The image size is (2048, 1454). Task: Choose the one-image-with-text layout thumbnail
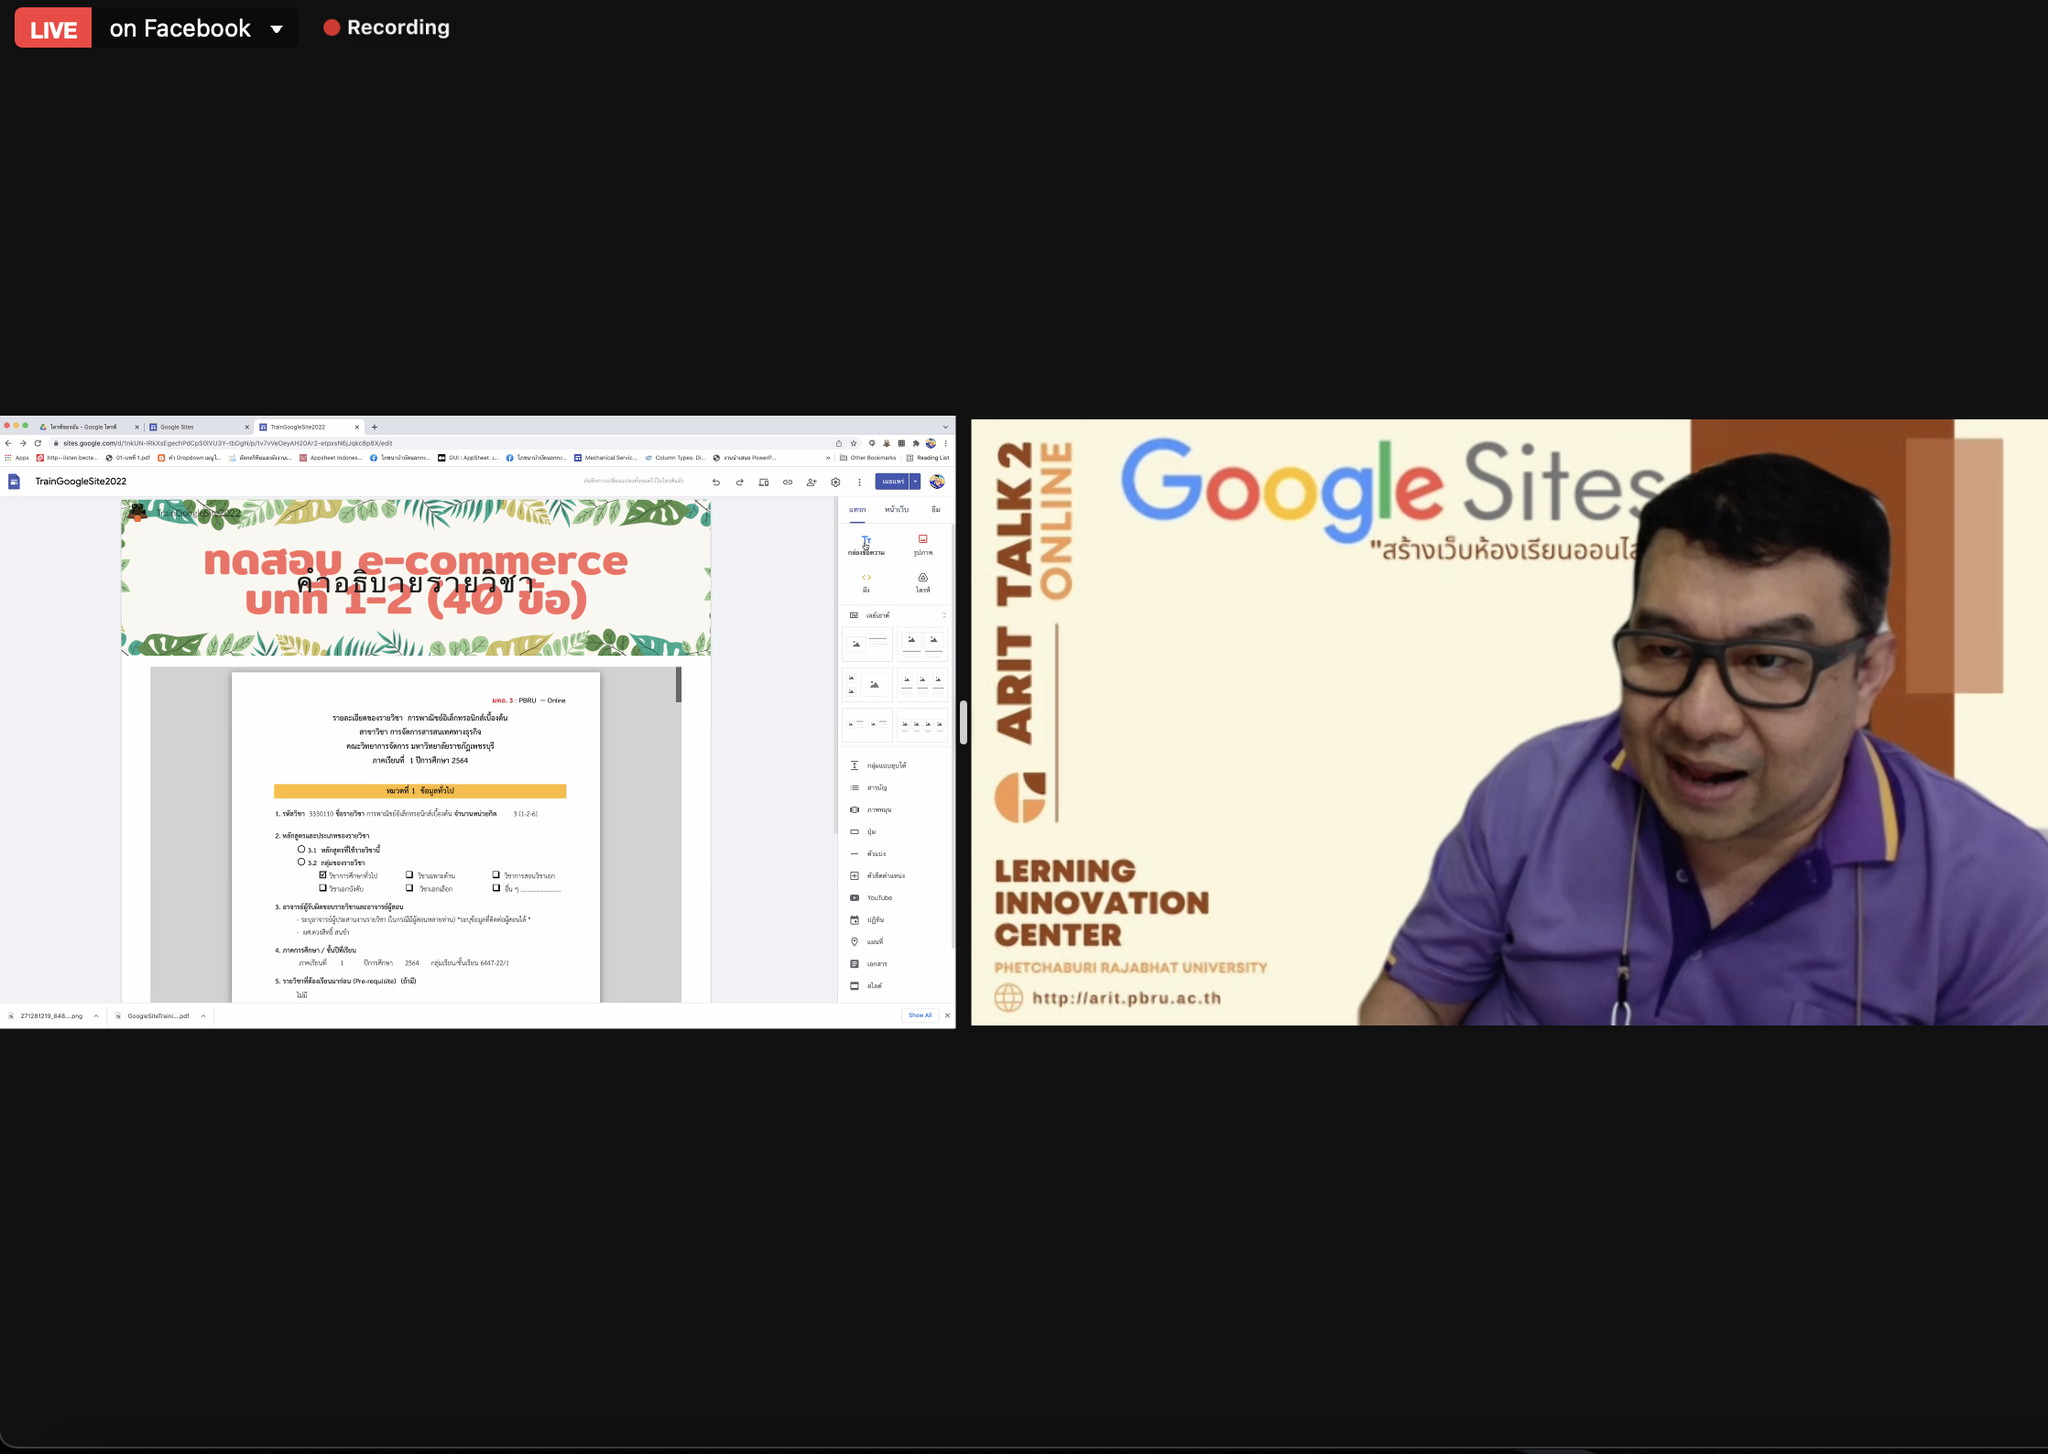[867, 644]
